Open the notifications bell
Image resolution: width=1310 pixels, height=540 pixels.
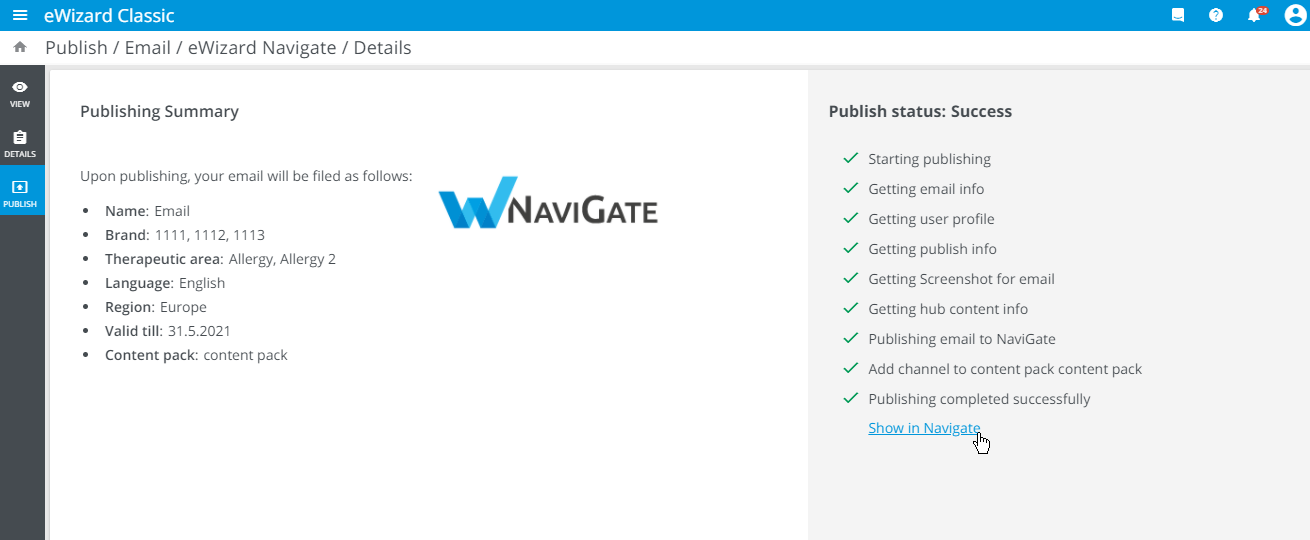click(x=1254, y=15)
